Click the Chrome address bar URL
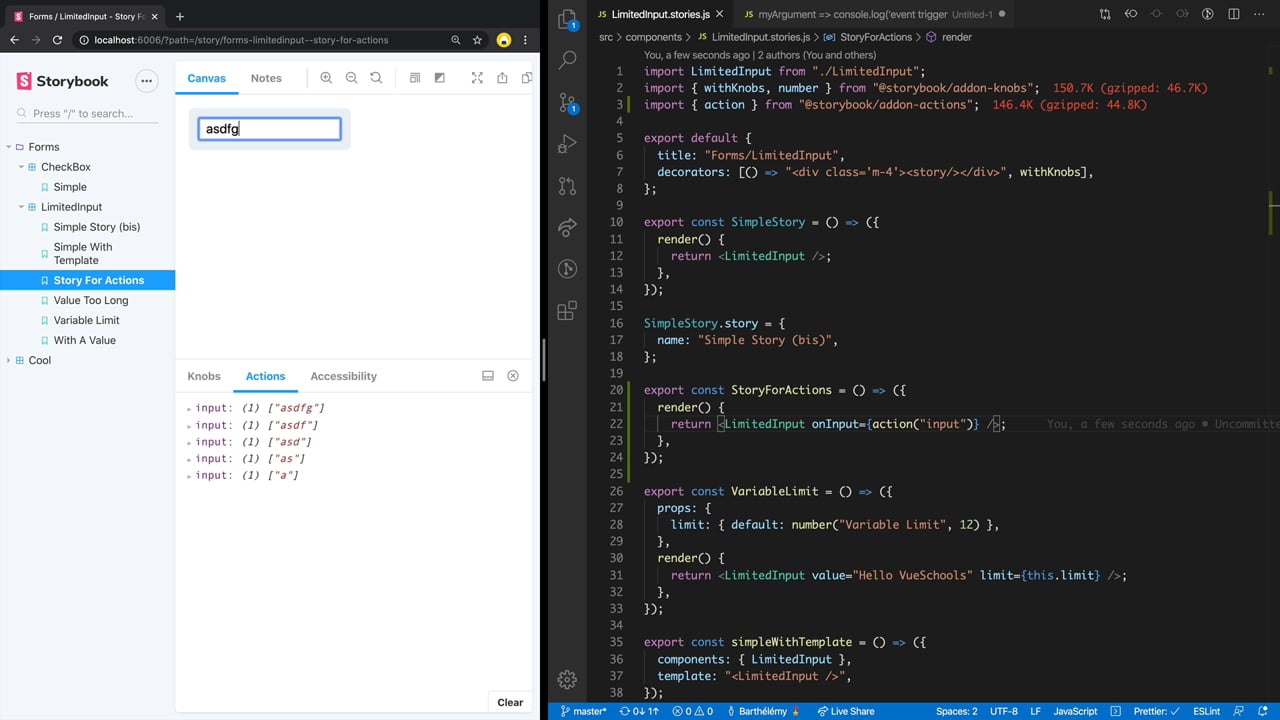This screenshot has width=1280, height=720. click(x=241, y=40)
